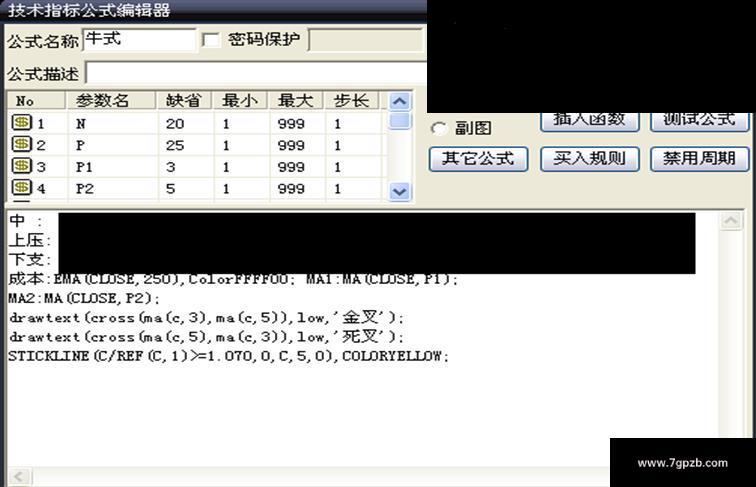The width and height of the screenshot is (756, 487).
Task: Click the 公式名称 input field
Action: click(139, 40)
